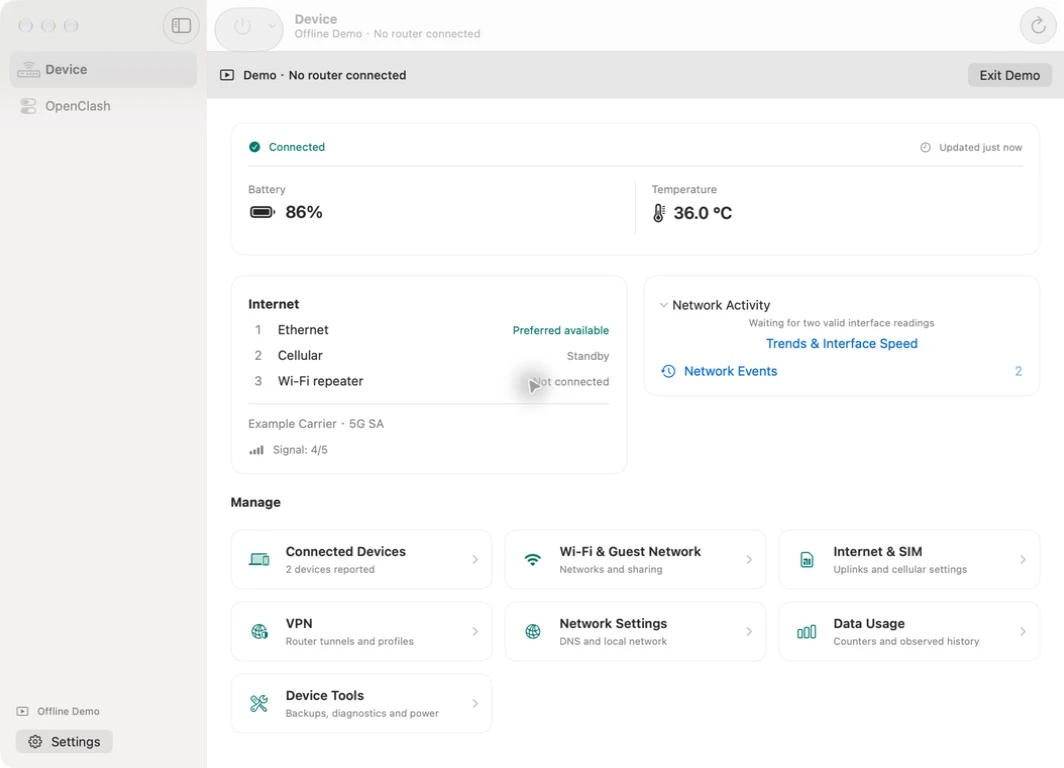
Task: Click the clock icon beside Updated just now
Action: pyautogui.click(x=925, y=147)
